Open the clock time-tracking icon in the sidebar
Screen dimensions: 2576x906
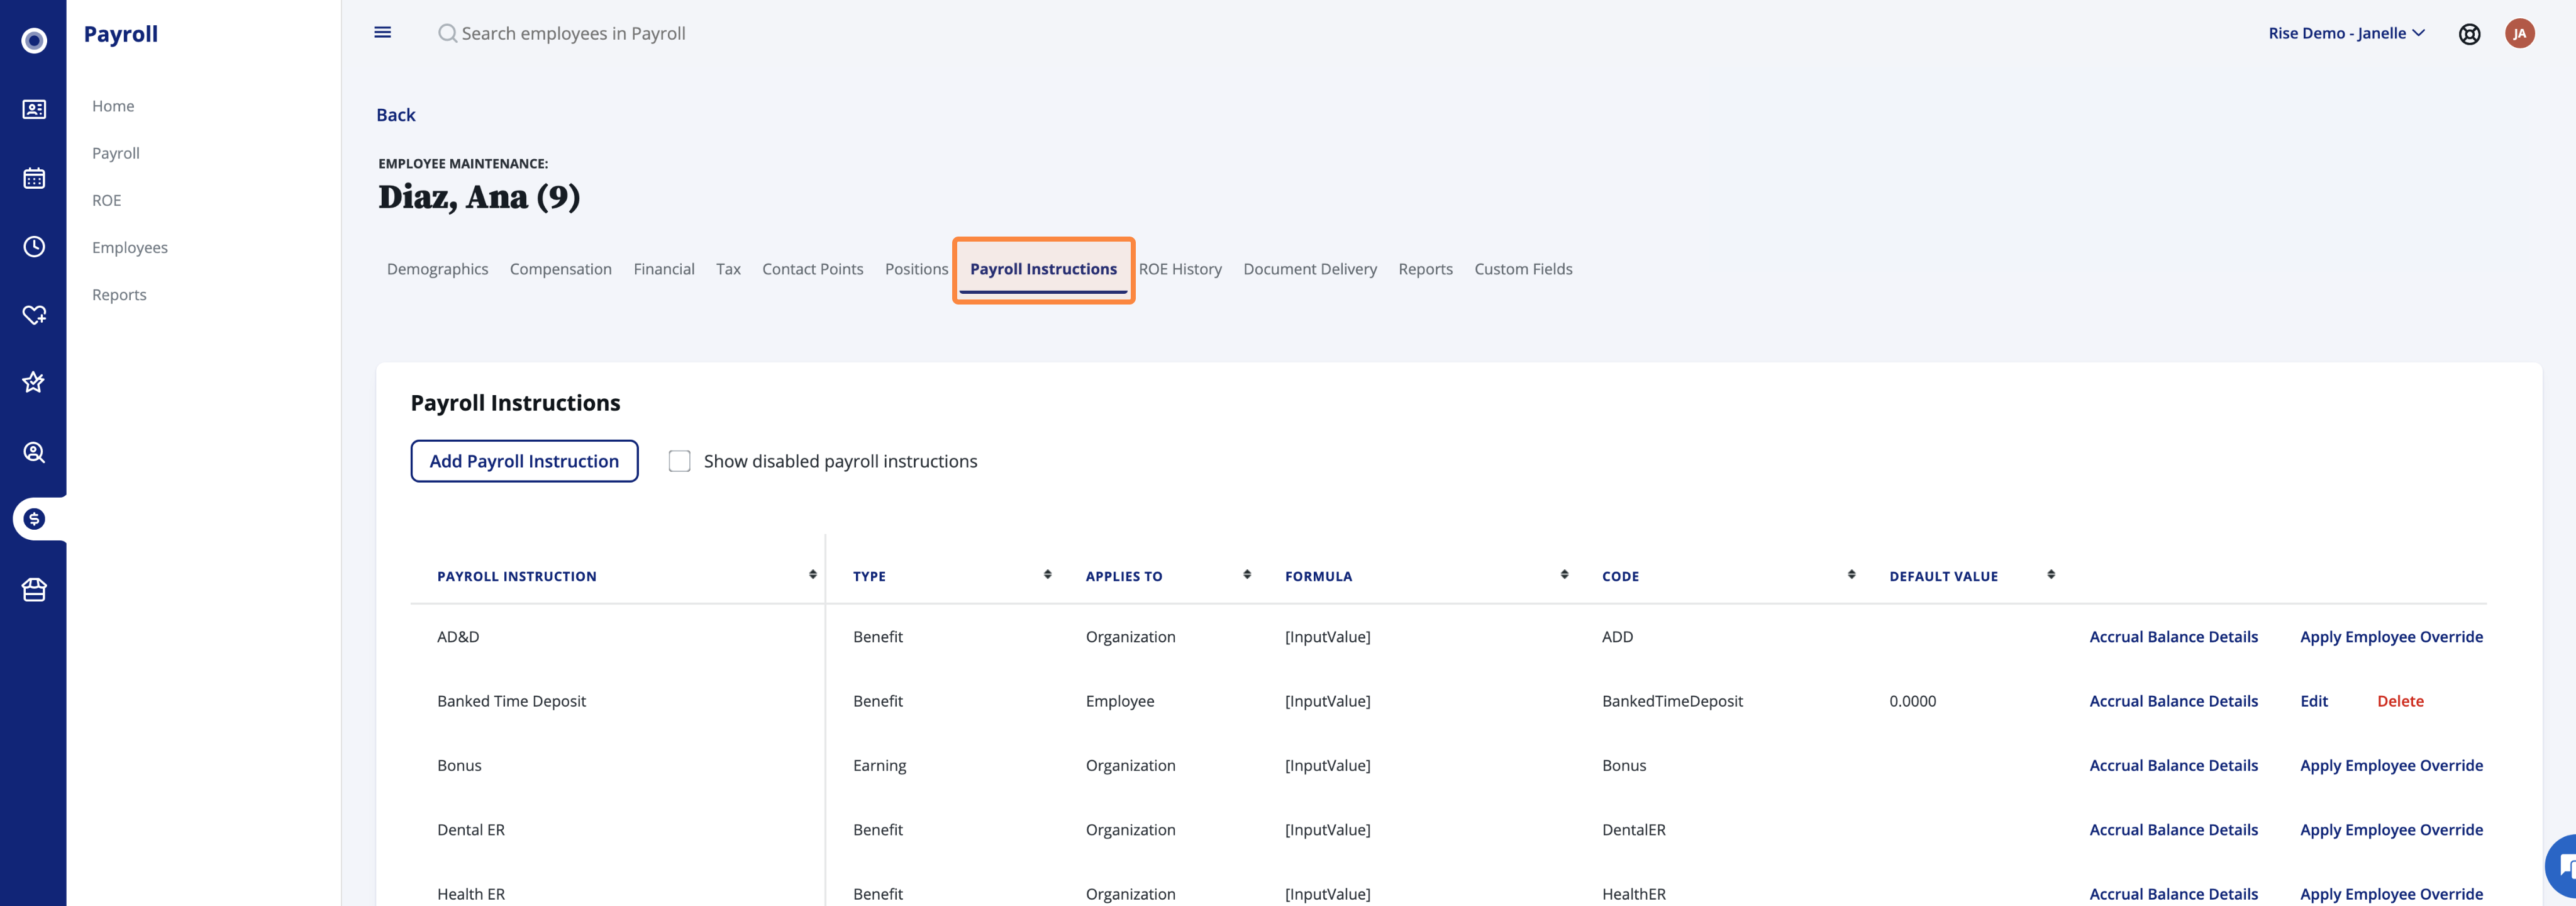pyautogui.click(x=34, y=246)
